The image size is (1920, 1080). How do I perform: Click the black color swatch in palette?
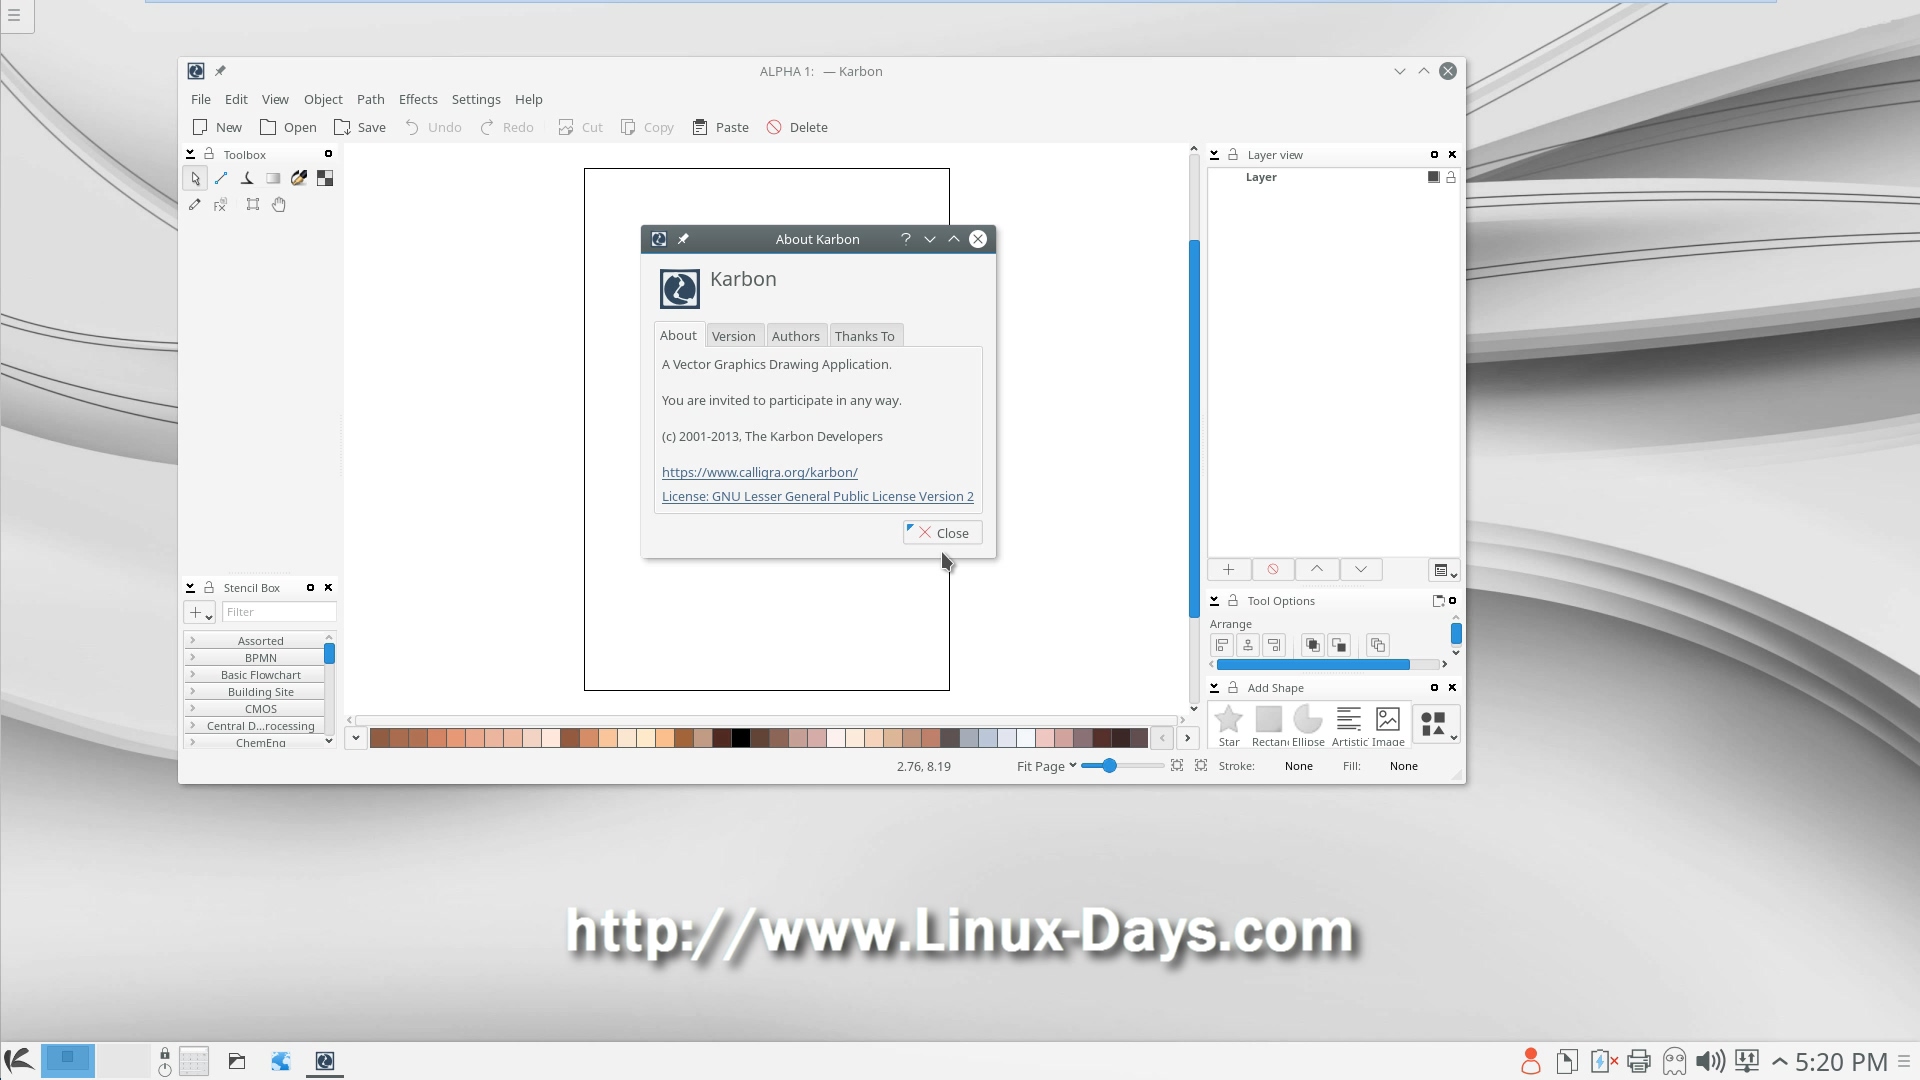pyautogui.click(x=741, y=738)
